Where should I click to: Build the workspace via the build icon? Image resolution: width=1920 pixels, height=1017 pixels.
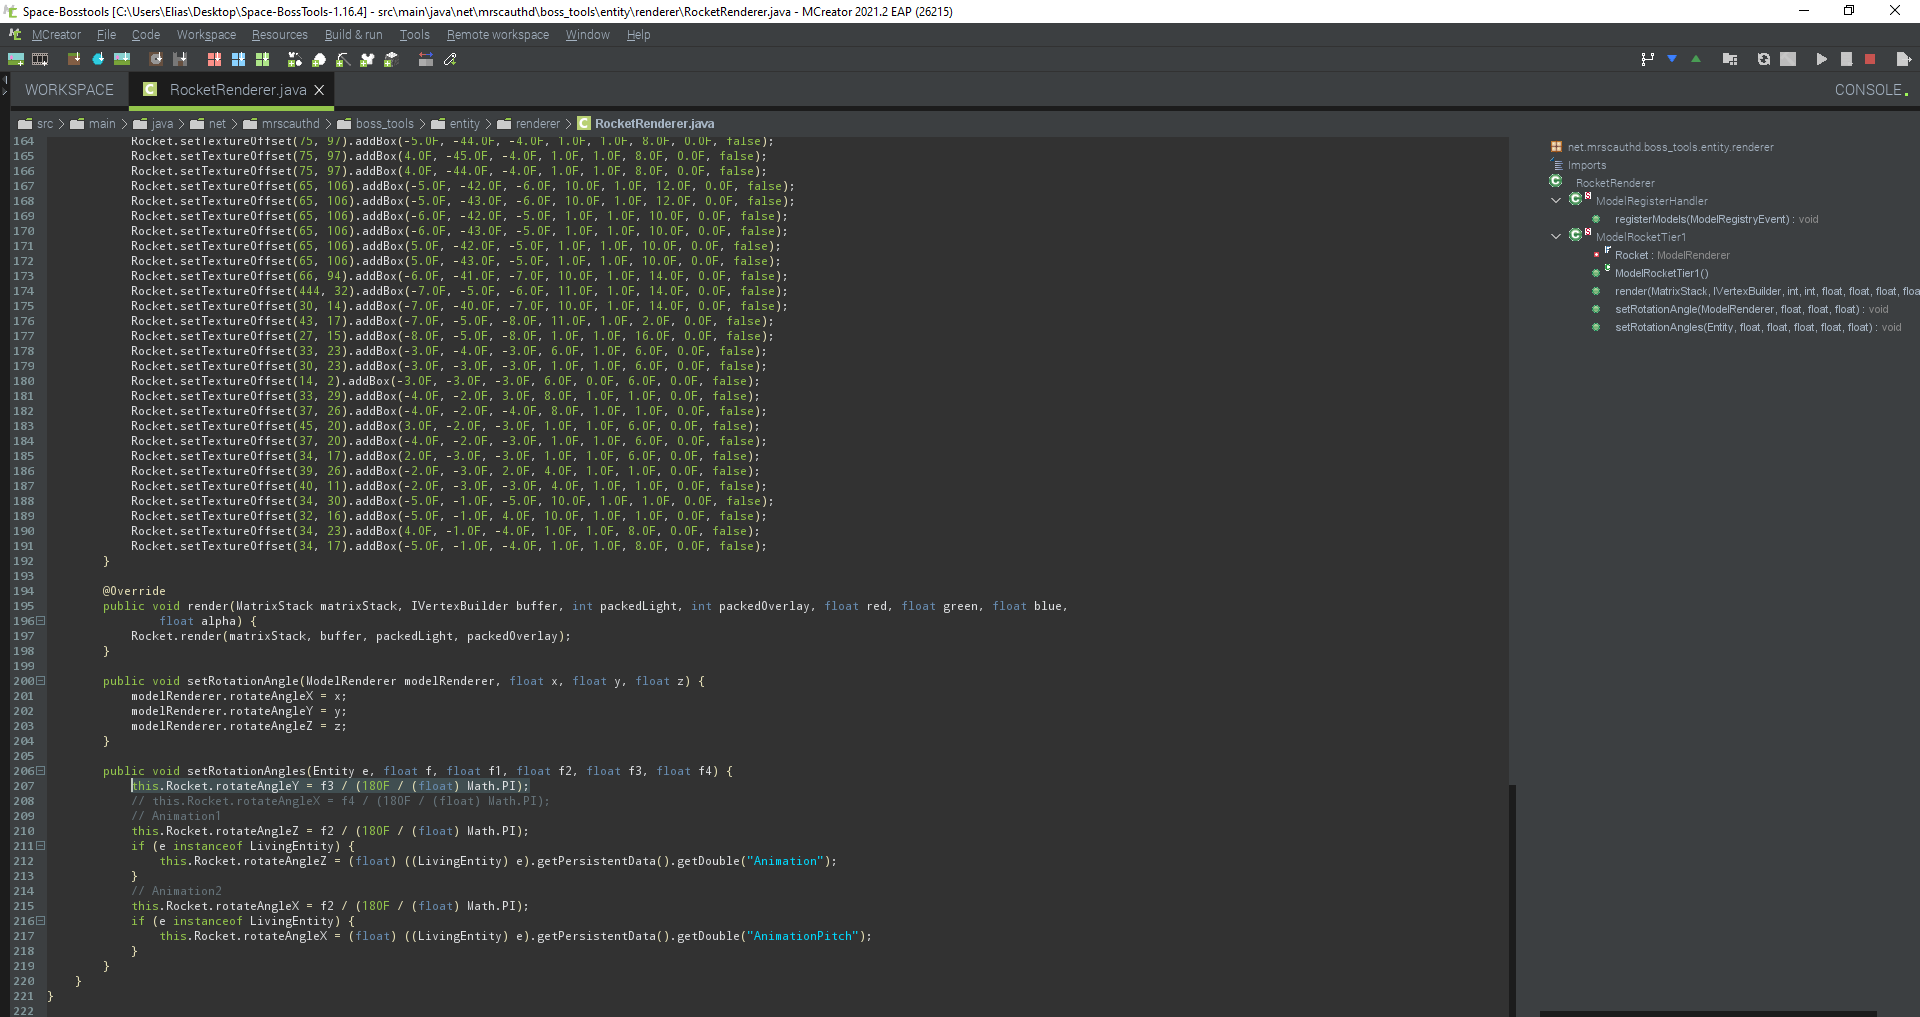pyautogui.click(x=1730, y=59)
